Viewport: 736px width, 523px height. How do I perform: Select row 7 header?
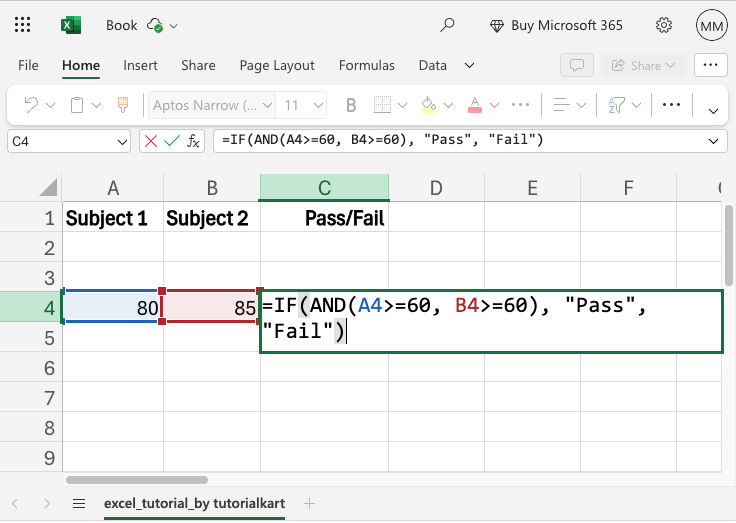pyautogui.click(x=31, y=398)
